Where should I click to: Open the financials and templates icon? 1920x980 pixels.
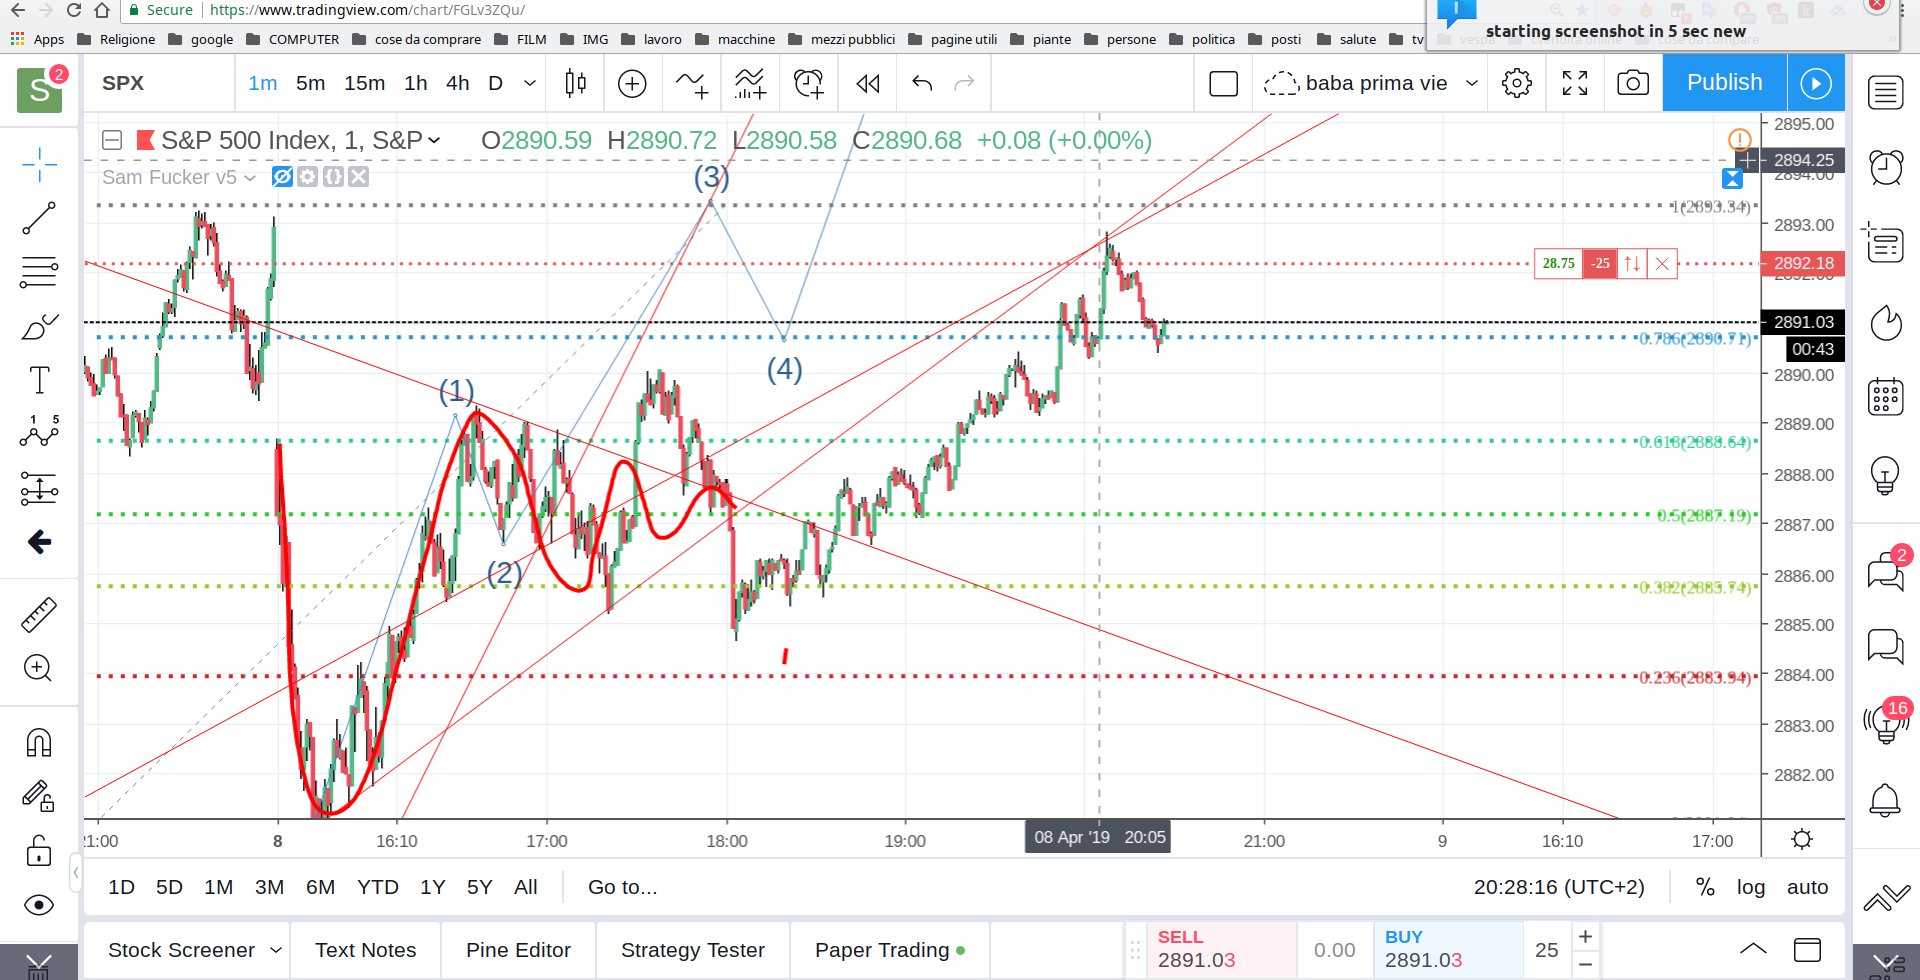point(750,83)
